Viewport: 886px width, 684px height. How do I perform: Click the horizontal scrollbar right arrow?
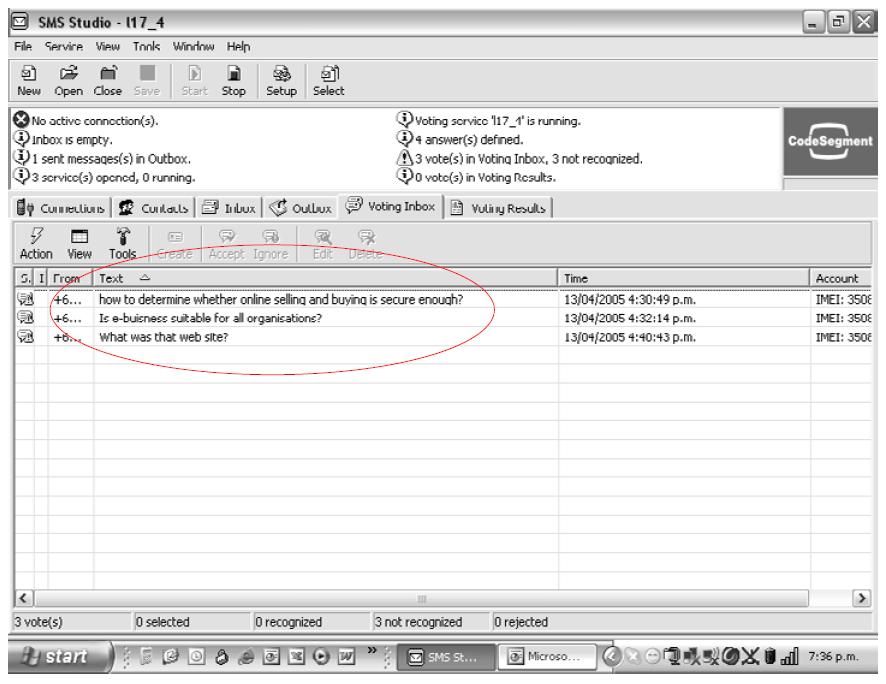tap(861, 598)
